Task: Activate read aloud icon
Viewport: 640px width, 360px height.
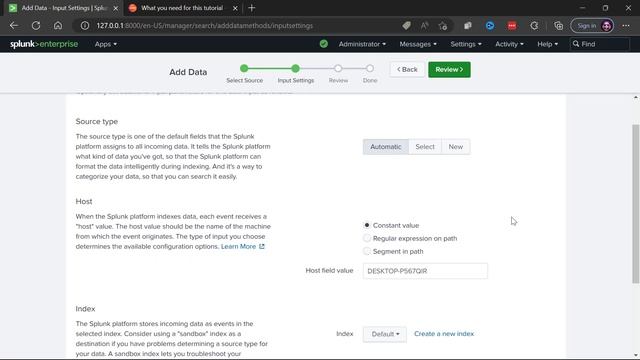Action: tap(424, 26)
